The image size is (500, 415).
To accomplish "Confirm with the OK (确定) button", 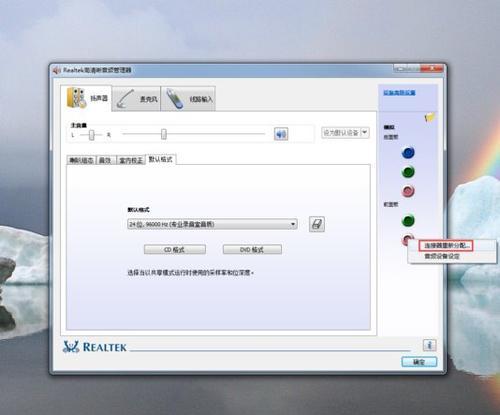I will (419, 362).
